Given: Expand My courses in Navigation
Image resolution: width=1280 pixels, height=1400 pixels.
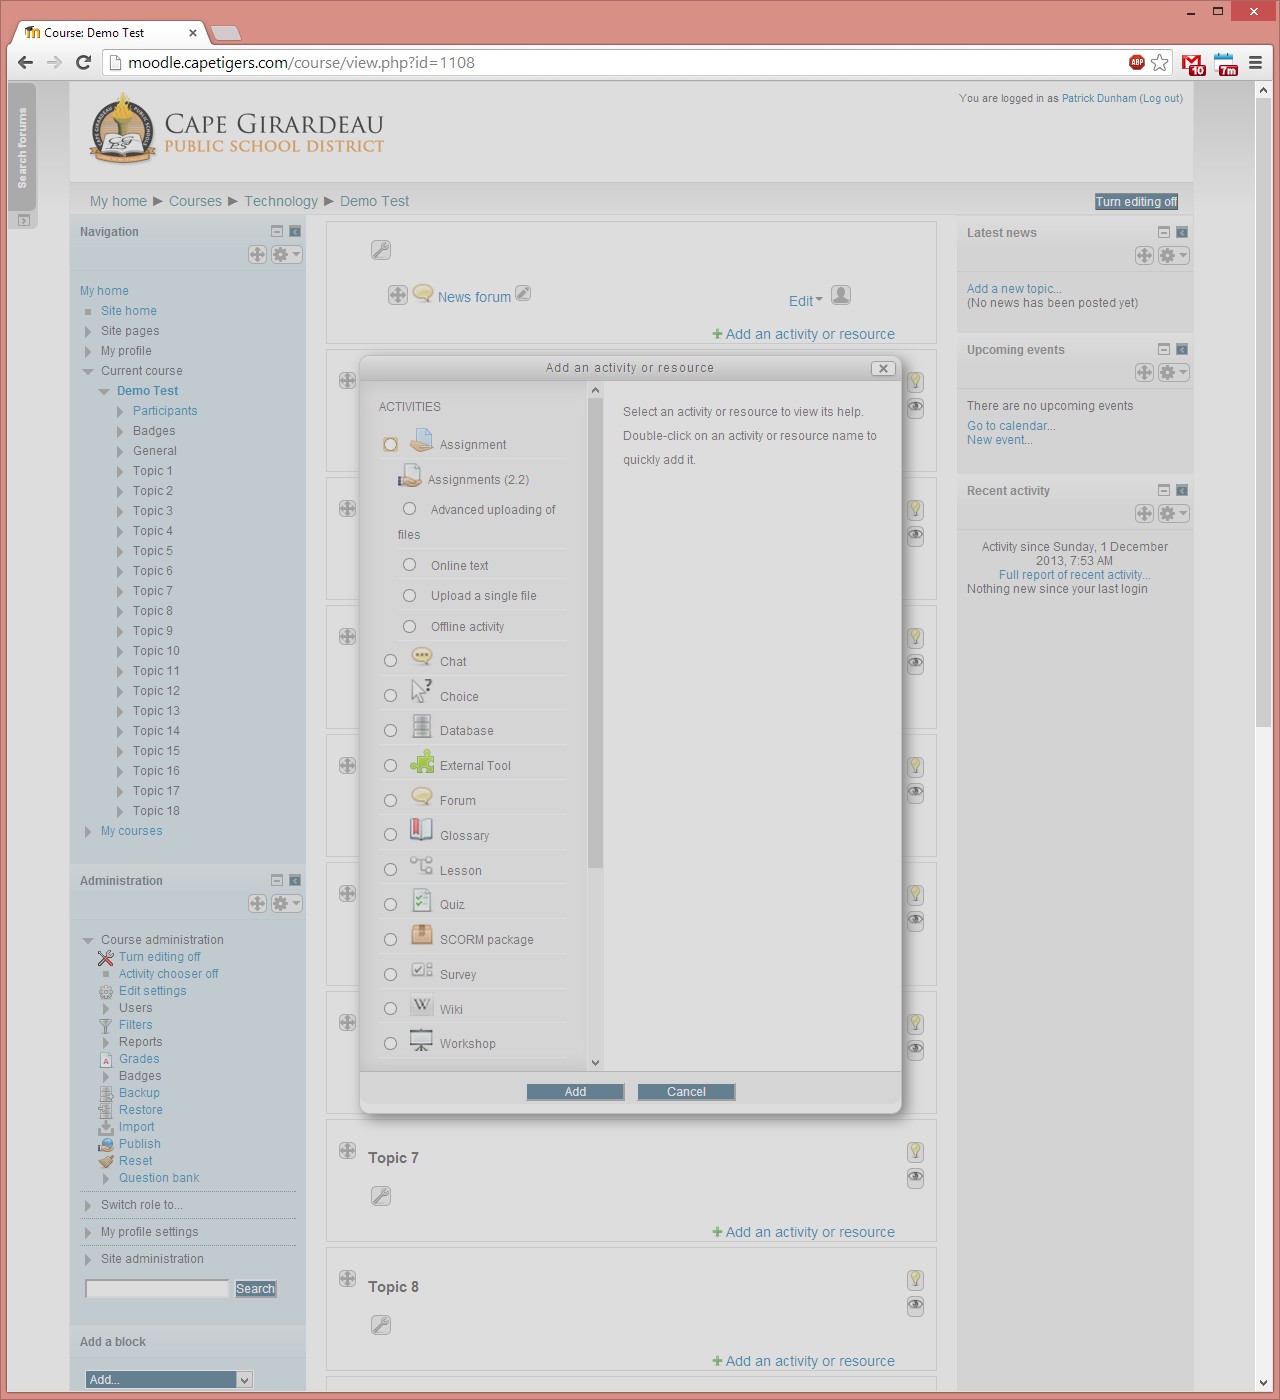Looking at the screenshot, I should point(88,831).
